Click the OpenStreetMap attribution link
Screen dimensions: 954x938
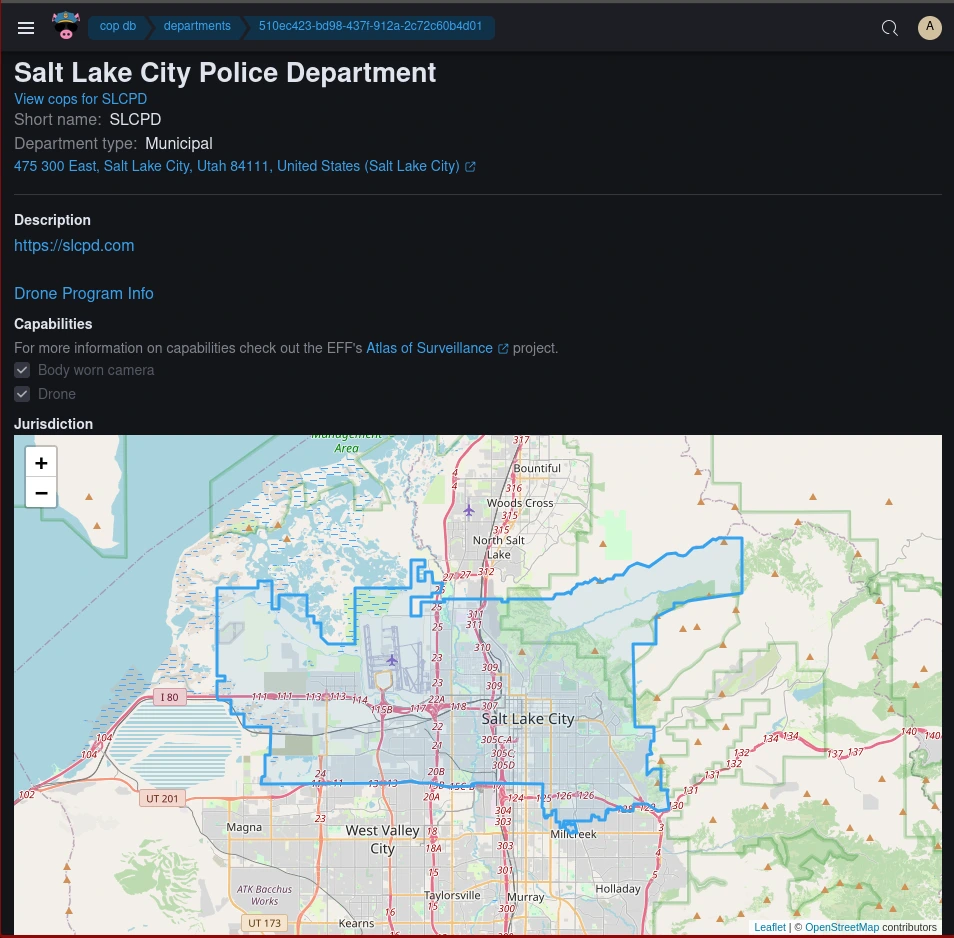[842, 928]
